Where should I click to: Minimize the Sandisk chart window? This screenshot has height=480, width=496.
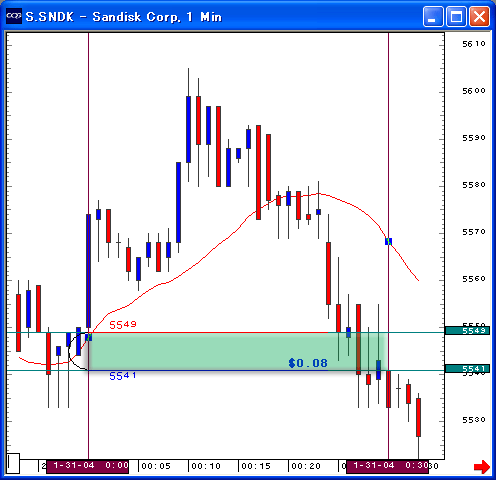(433, 16)
